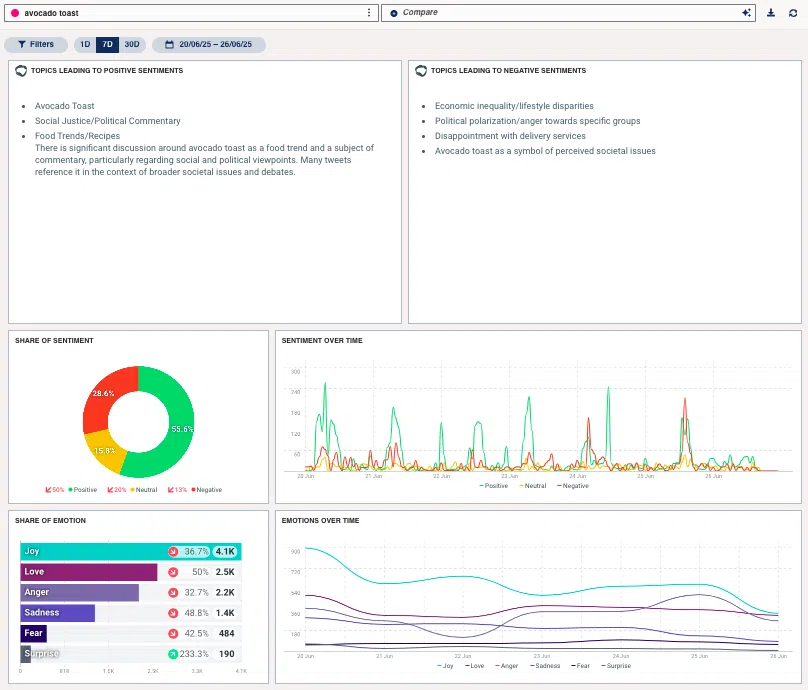Click the download/export icon in the top bar
This screenshot has height=690, width=808.
(x=771, y=12)
